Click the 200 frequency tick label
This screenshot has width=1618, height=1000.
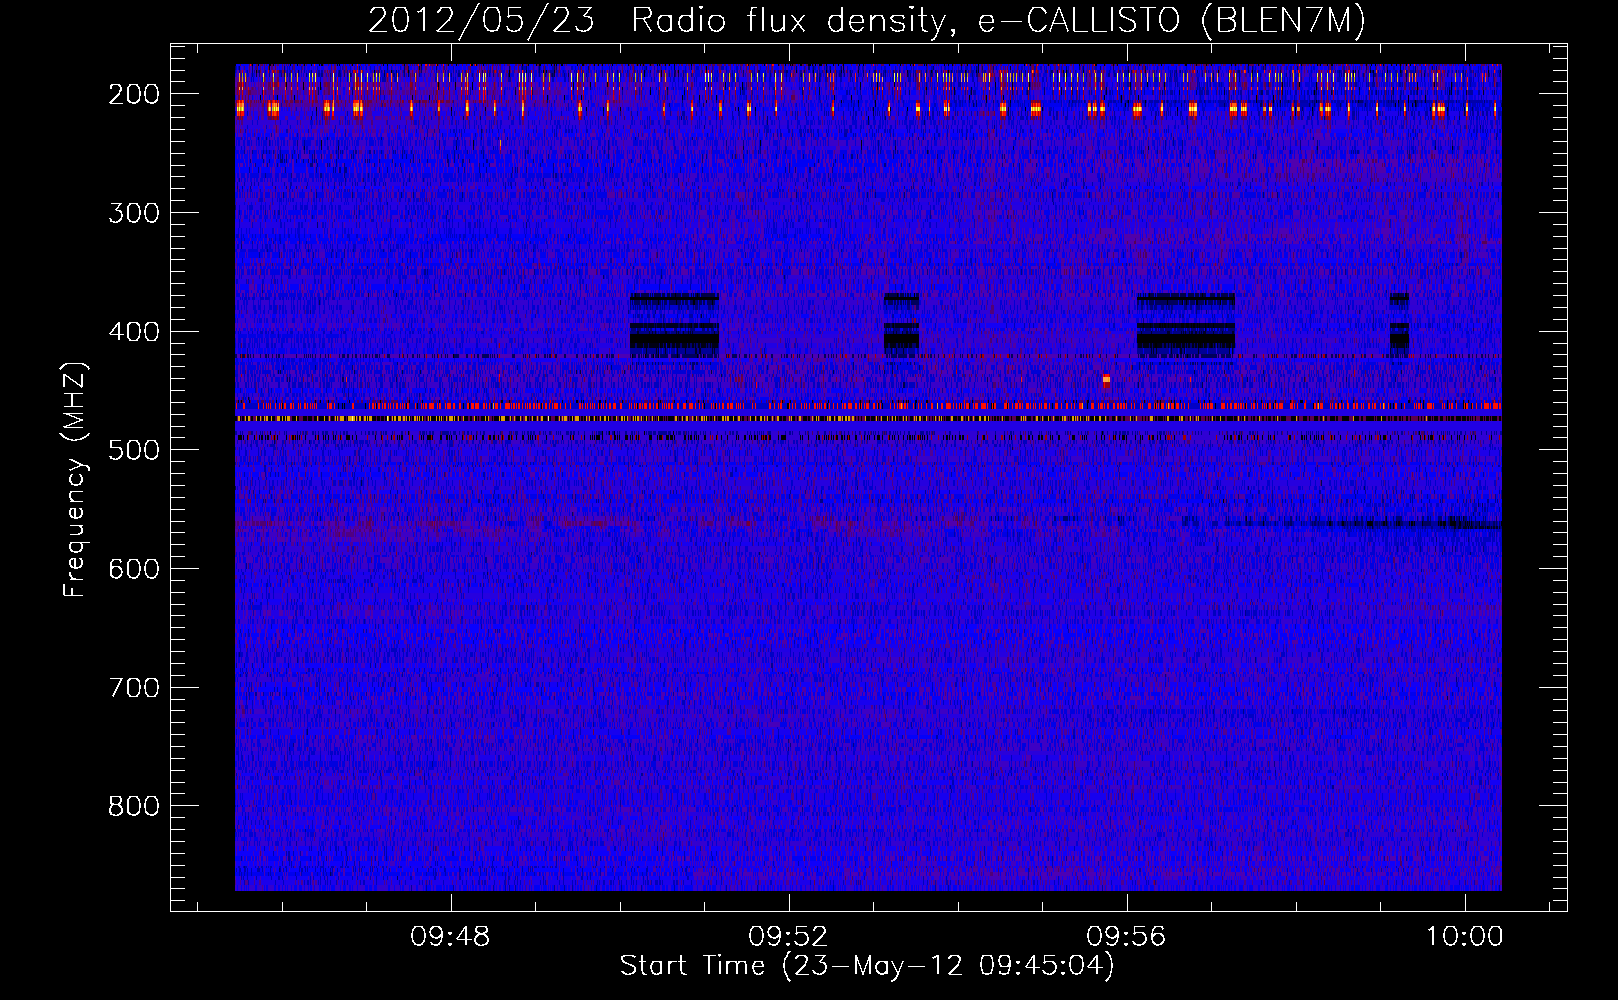[134, 94]
